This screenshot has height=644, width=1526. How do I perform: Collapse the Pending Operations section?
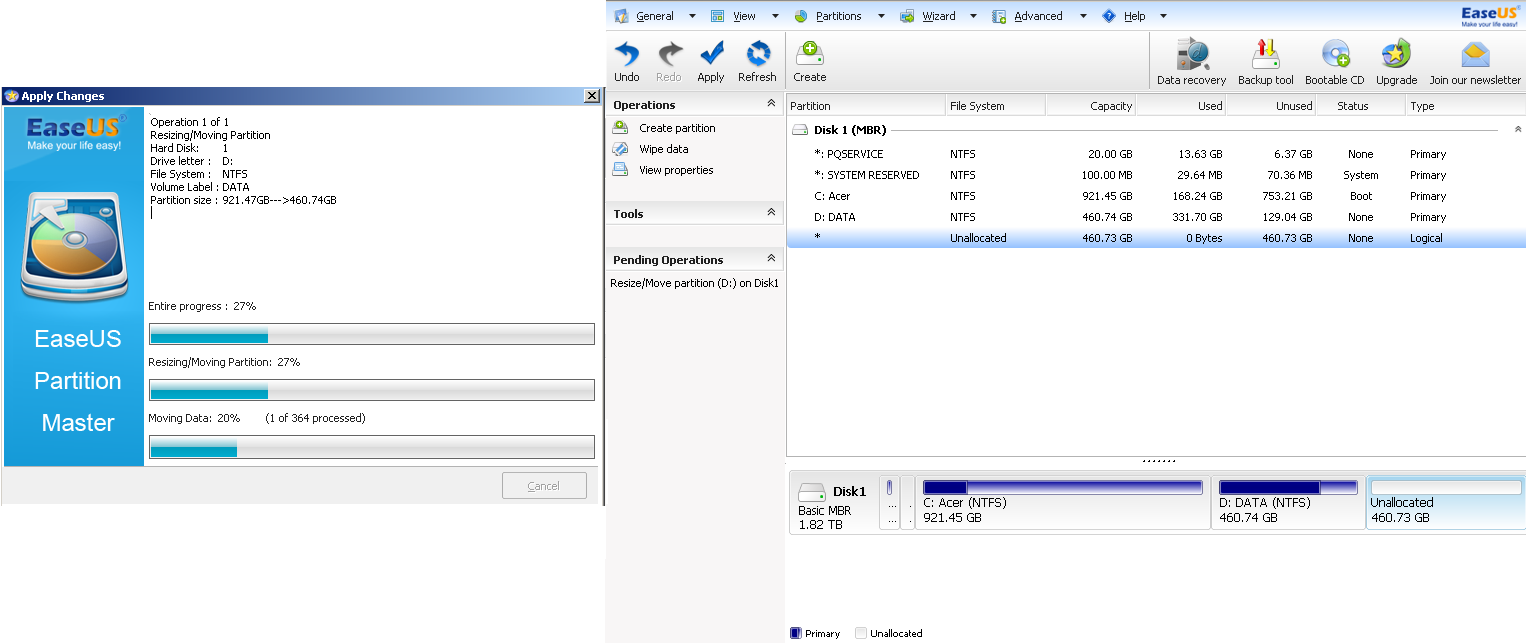[771, 259]
